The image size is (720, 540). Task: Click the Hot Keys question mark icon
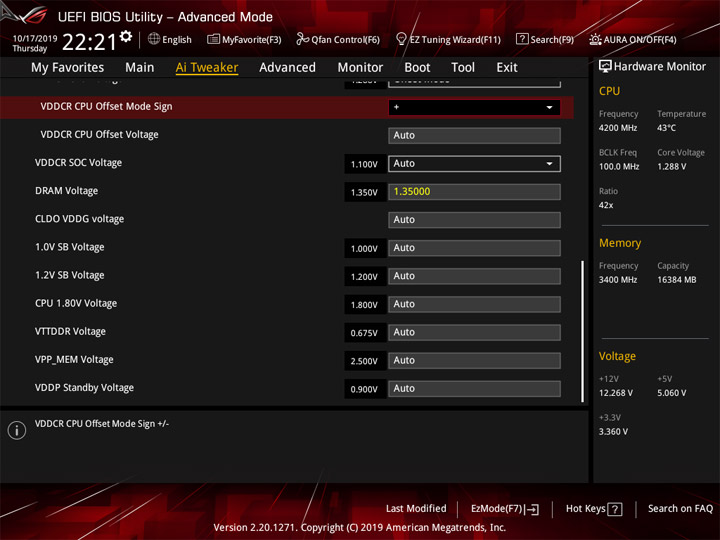(x=615, y=509)
